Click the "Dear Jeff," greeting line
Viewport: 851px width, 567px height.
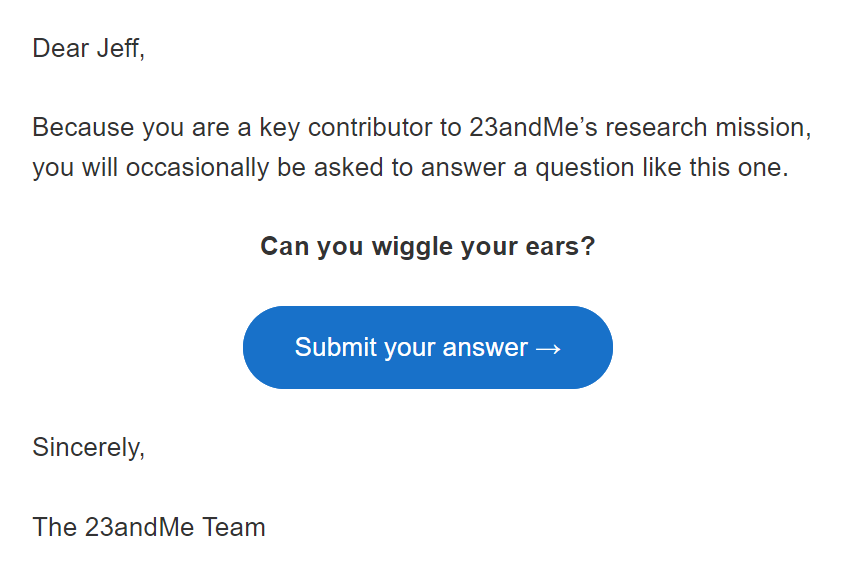[x=88, y=48]
